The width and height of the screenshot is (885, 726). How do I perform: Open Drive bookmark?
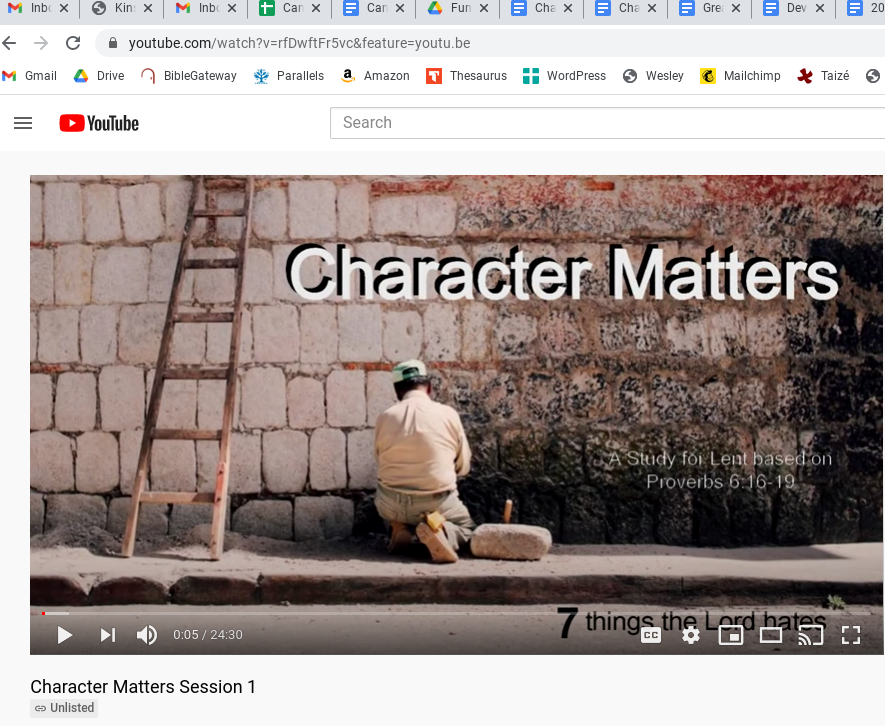click(99, 76)
